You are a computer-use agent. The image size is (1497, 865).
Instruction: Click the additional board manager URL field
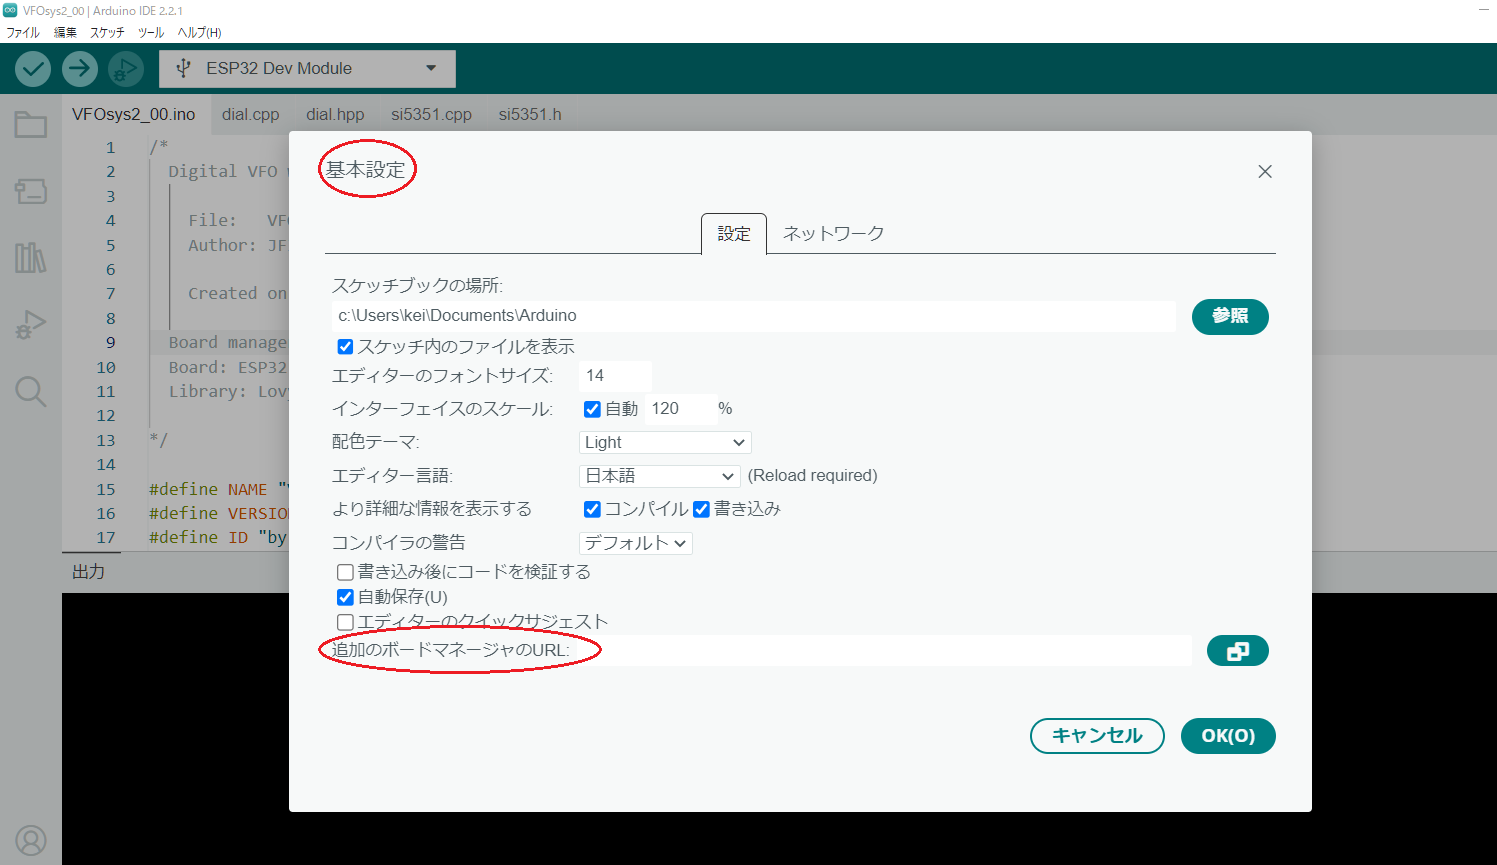tap(884, 651)
